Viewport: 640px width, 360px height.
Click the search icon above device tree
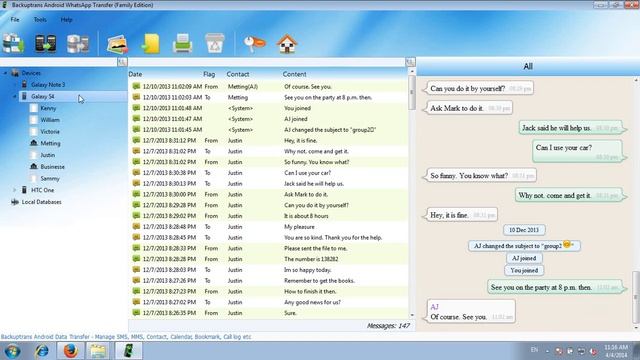(x=122, y=62)
